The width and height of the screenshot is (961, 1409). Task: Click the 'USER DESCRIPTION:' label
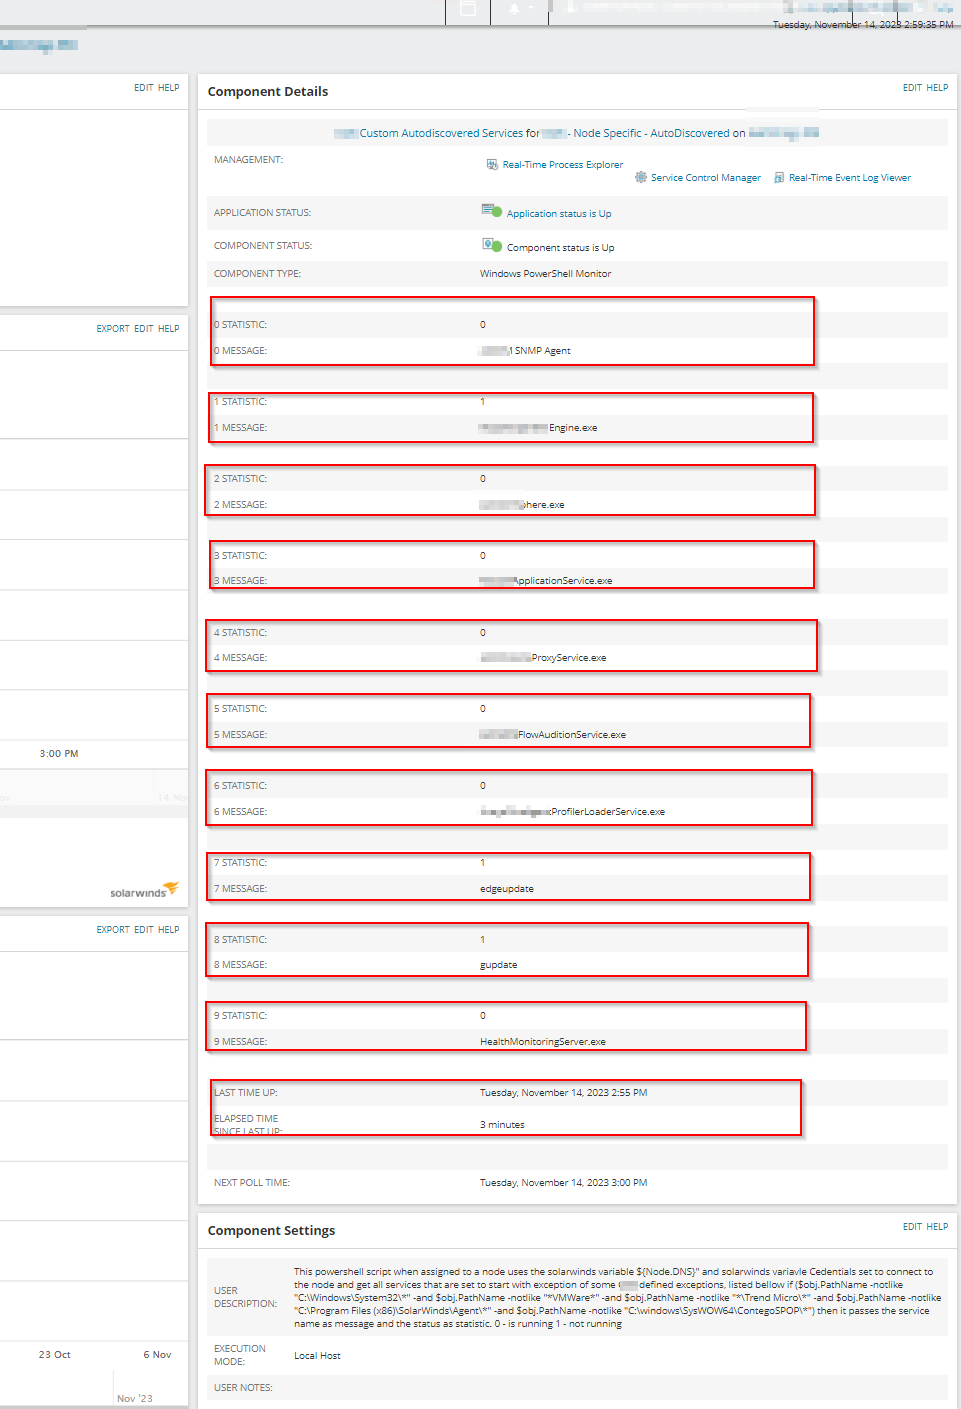(245, 1297)
